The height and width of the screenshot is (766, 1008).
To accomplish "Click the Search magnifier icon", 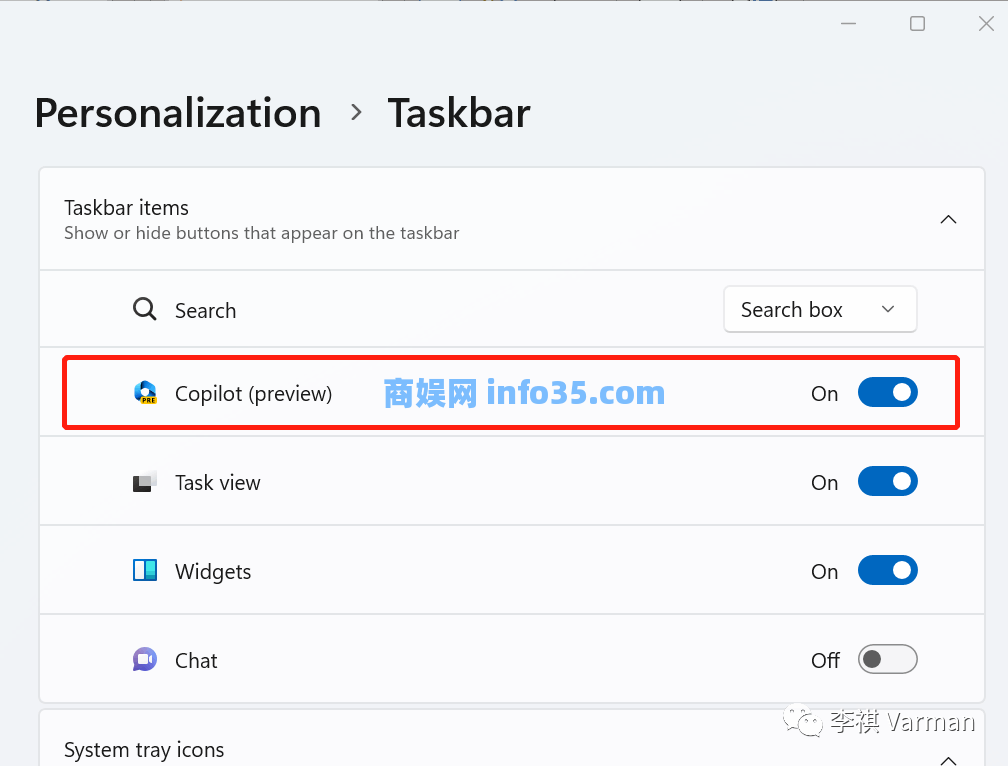I will 145,310.
